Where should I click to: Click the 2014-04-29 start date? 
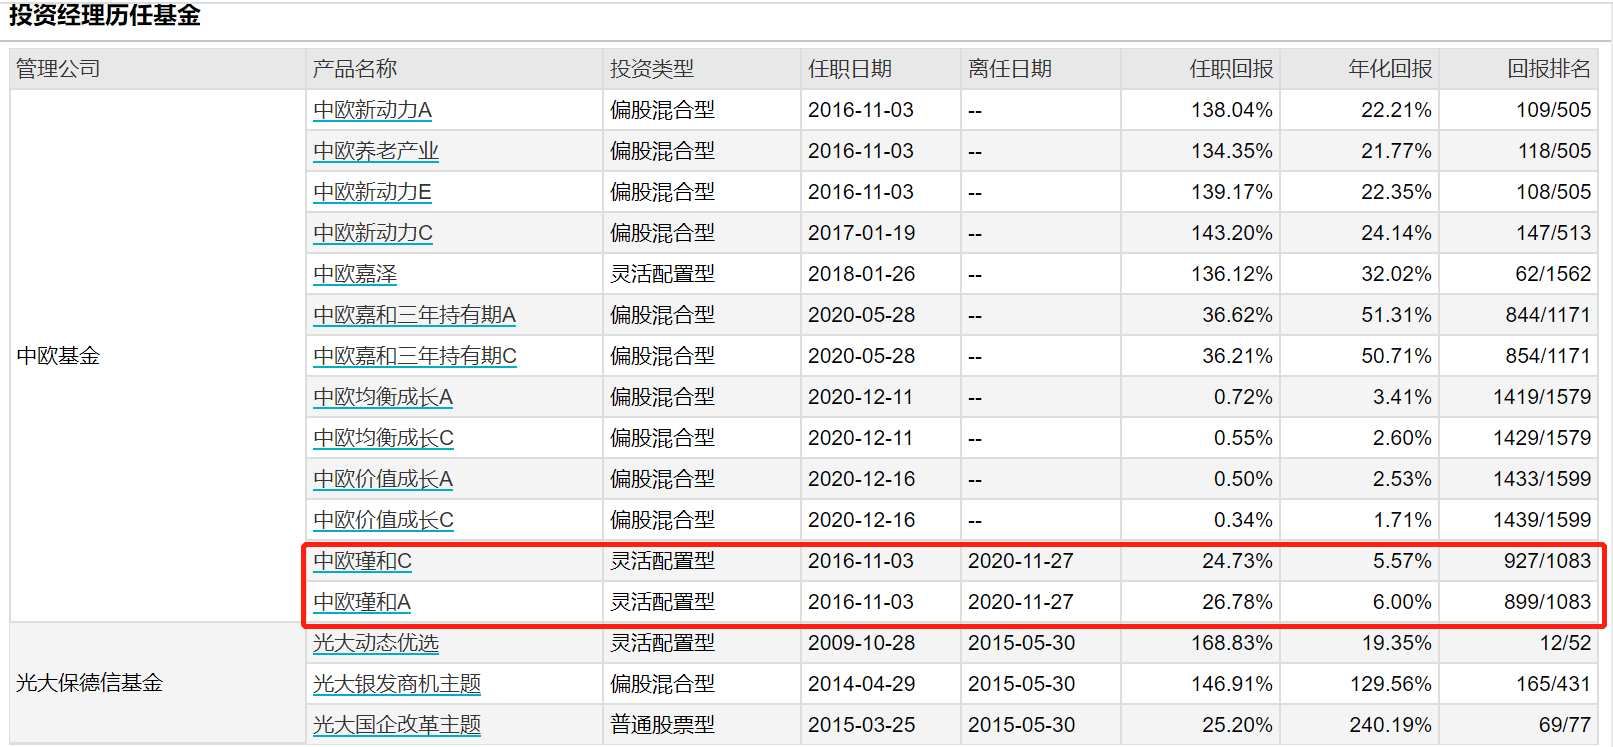[x=861, y=684]
